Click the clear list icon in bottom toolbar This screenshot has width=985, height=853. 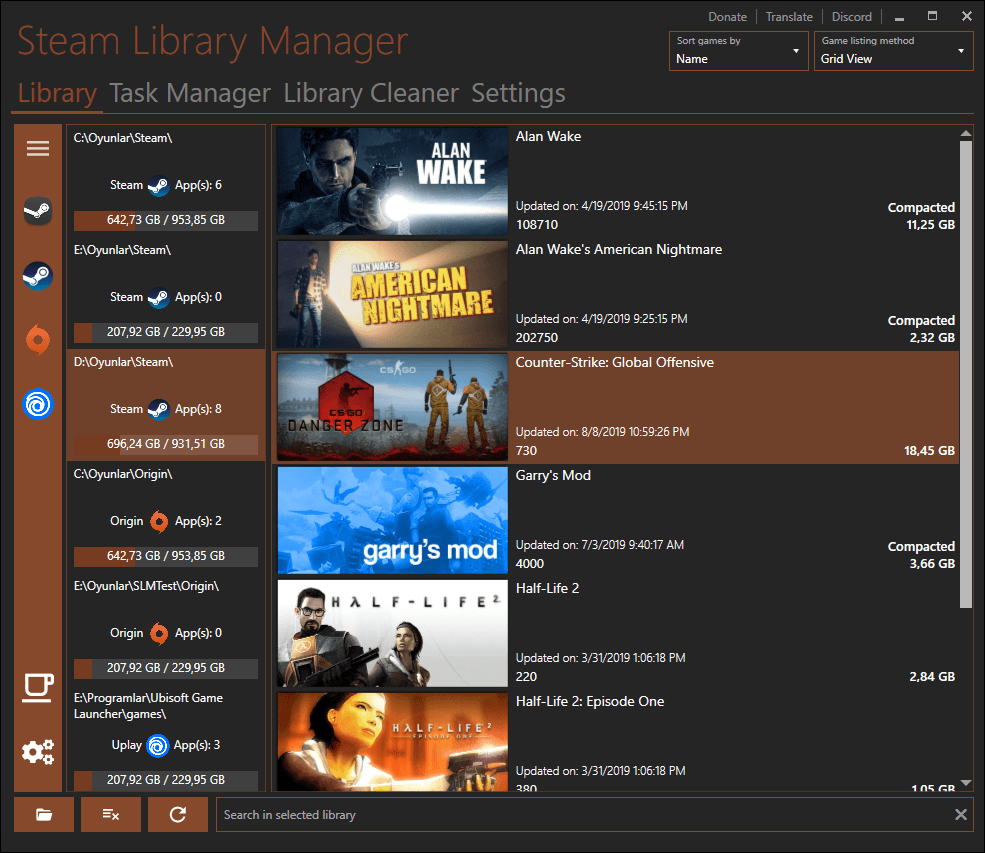tap(110, 814)
